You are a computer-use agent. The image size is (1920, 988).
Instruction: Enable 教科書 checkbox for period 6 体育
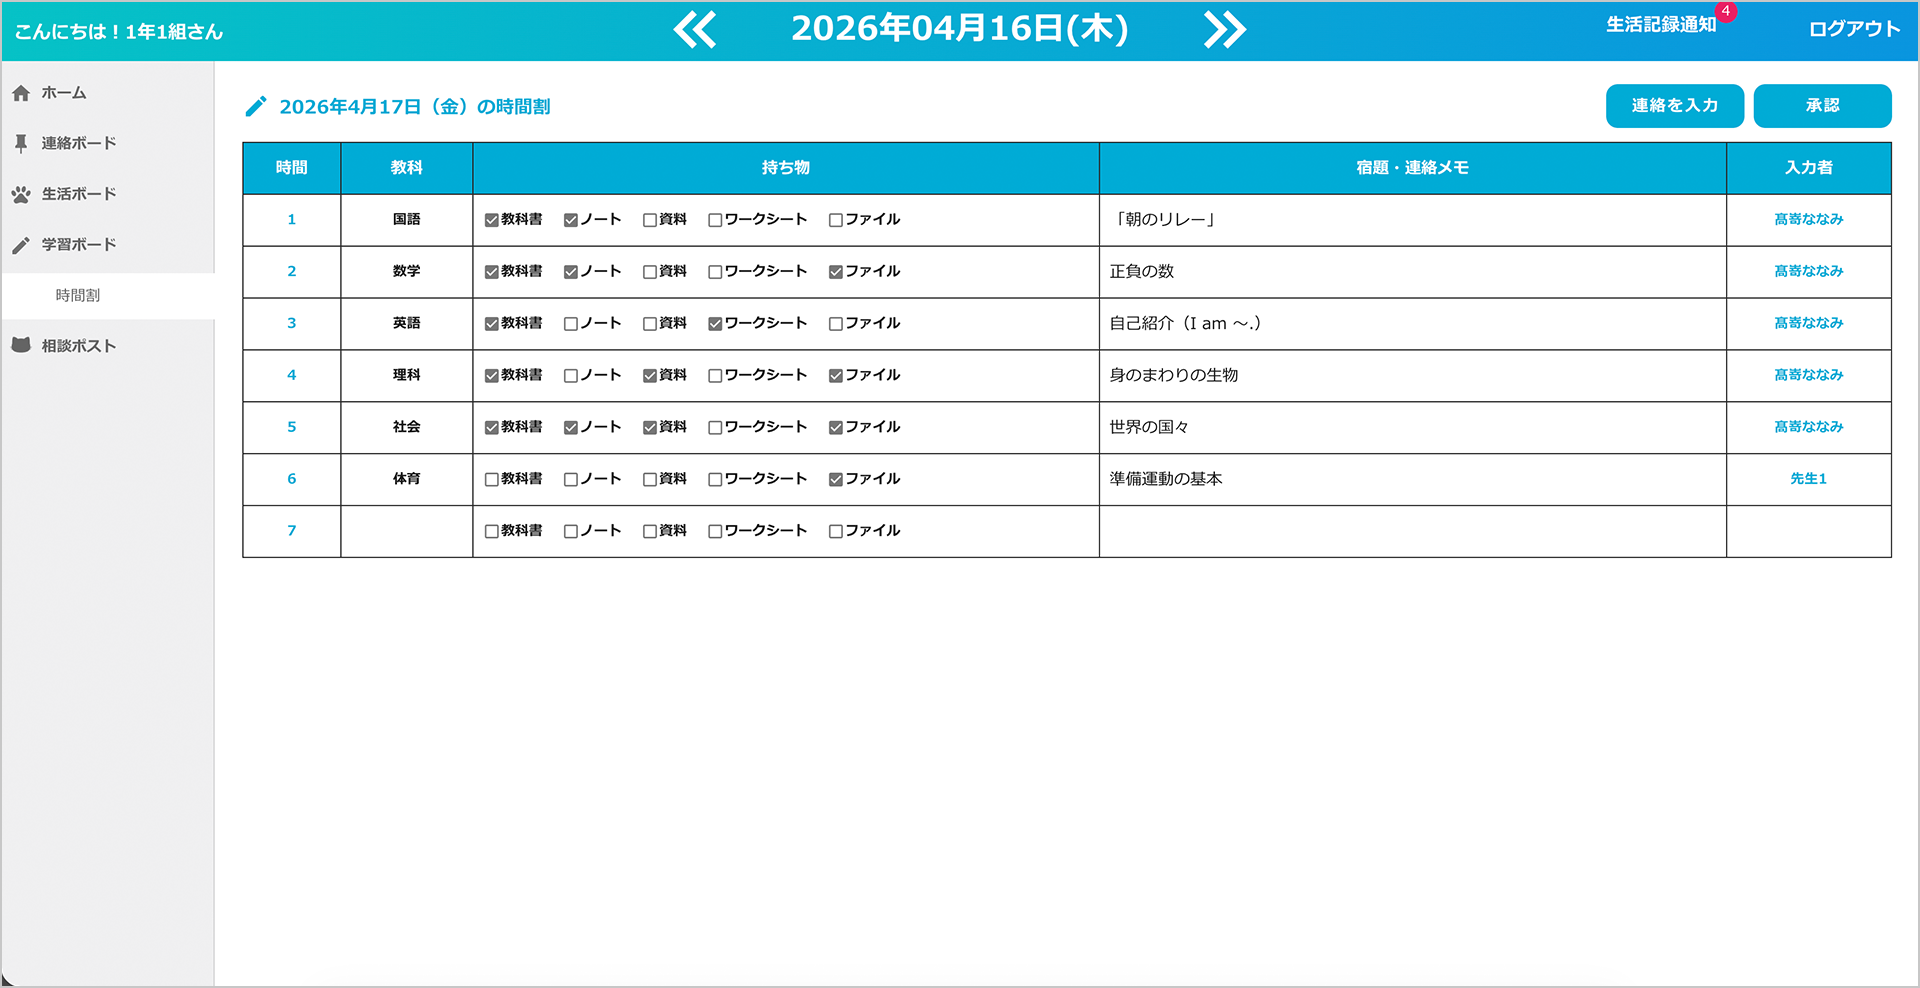492,480
